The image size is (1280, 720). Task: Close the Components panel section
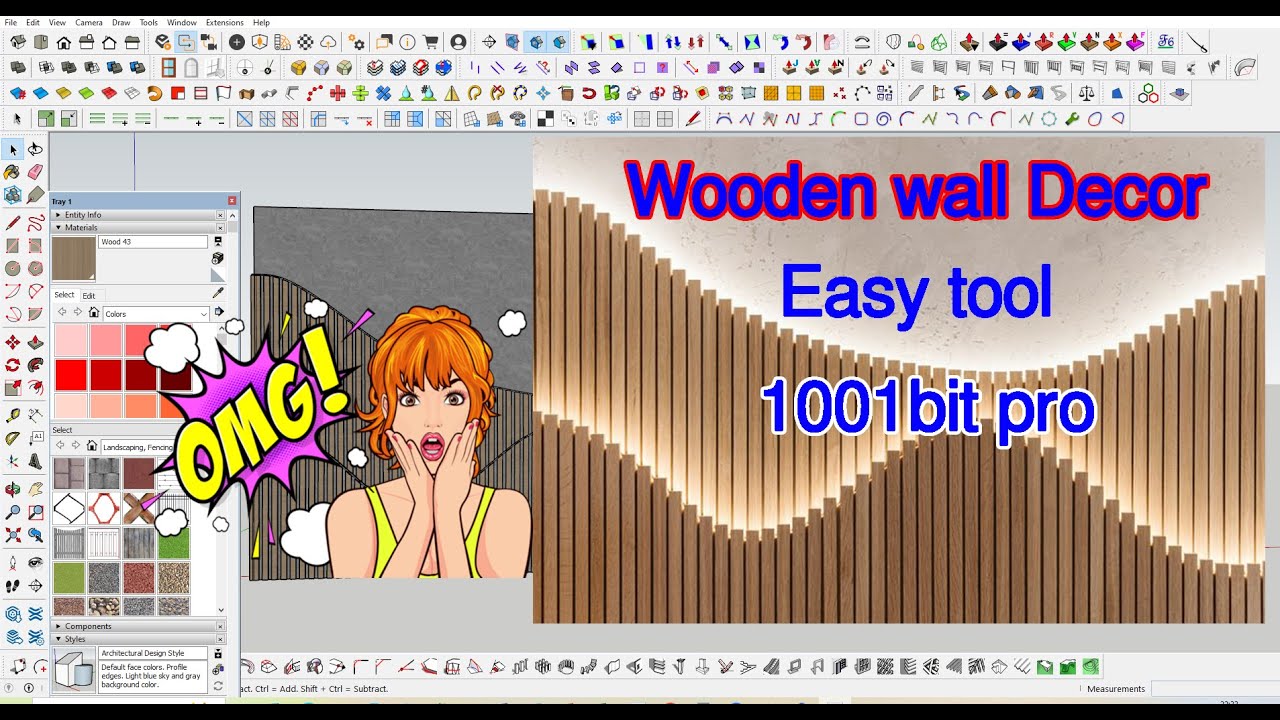tap(221, 626)
